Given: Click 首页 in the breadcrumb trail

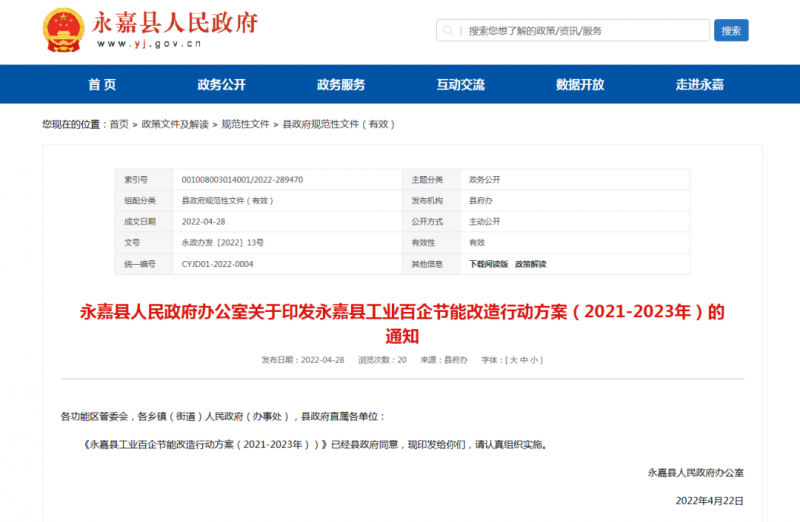Looking at the screenshot, I should (119, 124).
